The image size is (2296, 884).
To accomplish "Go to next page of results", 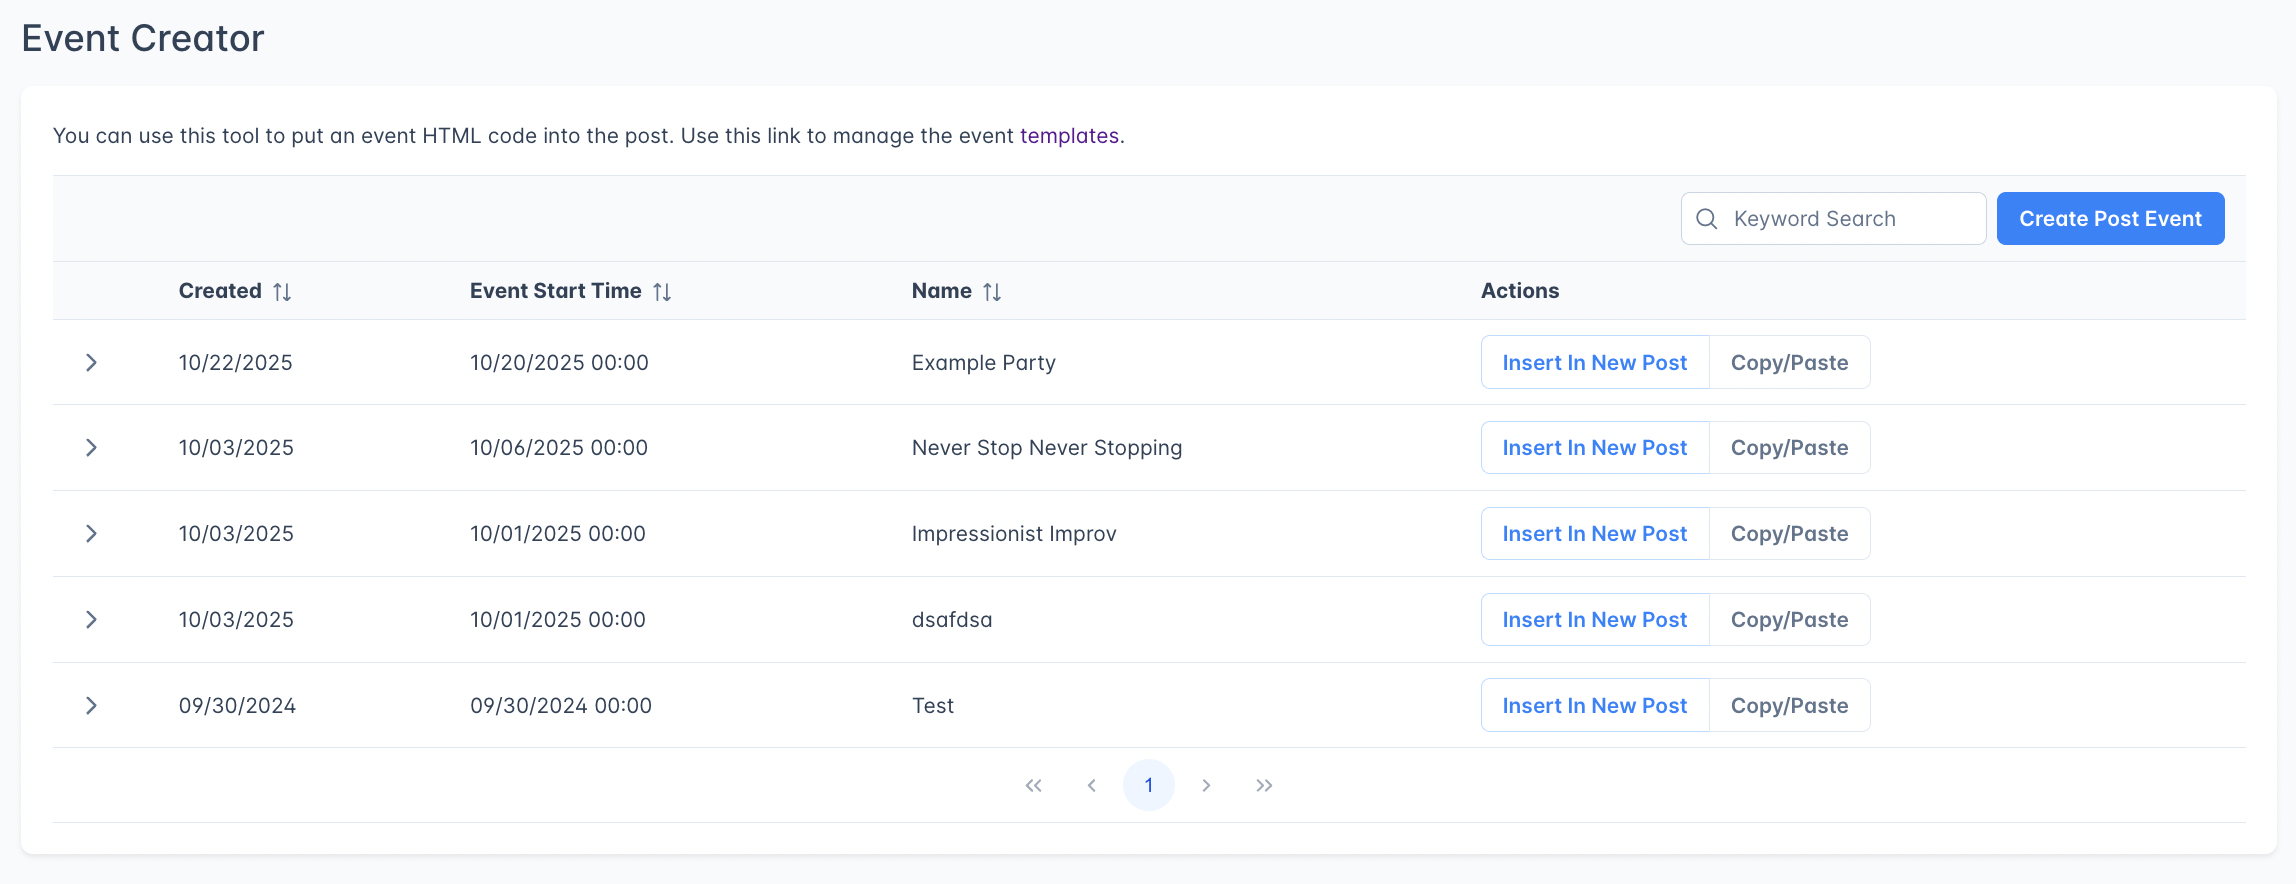I will pos(1206,785).
